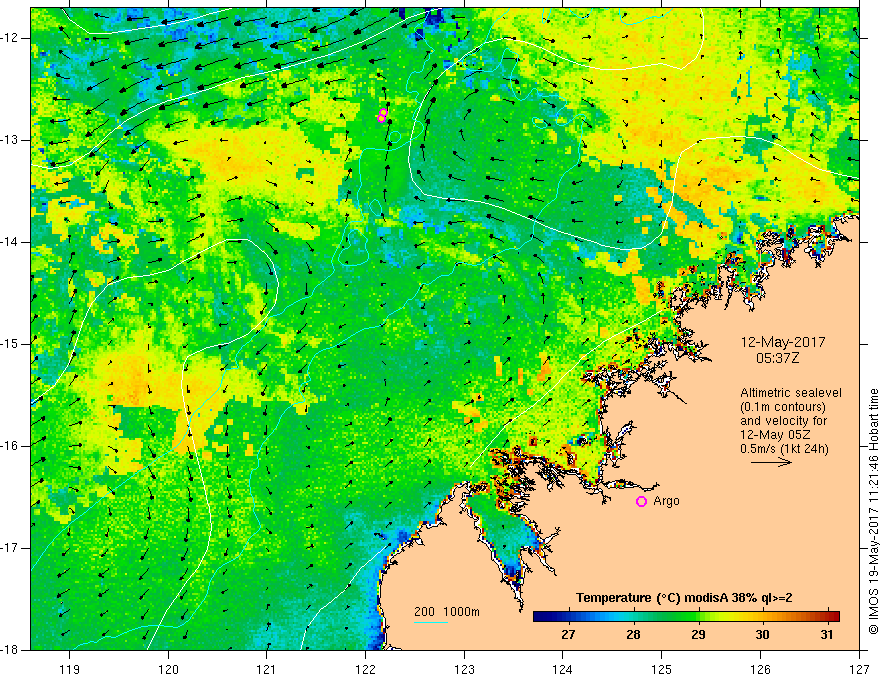Click the colorbar value 28
This screenshot has width=880, height=680.
pyautogui.click(x=633, y=635)
